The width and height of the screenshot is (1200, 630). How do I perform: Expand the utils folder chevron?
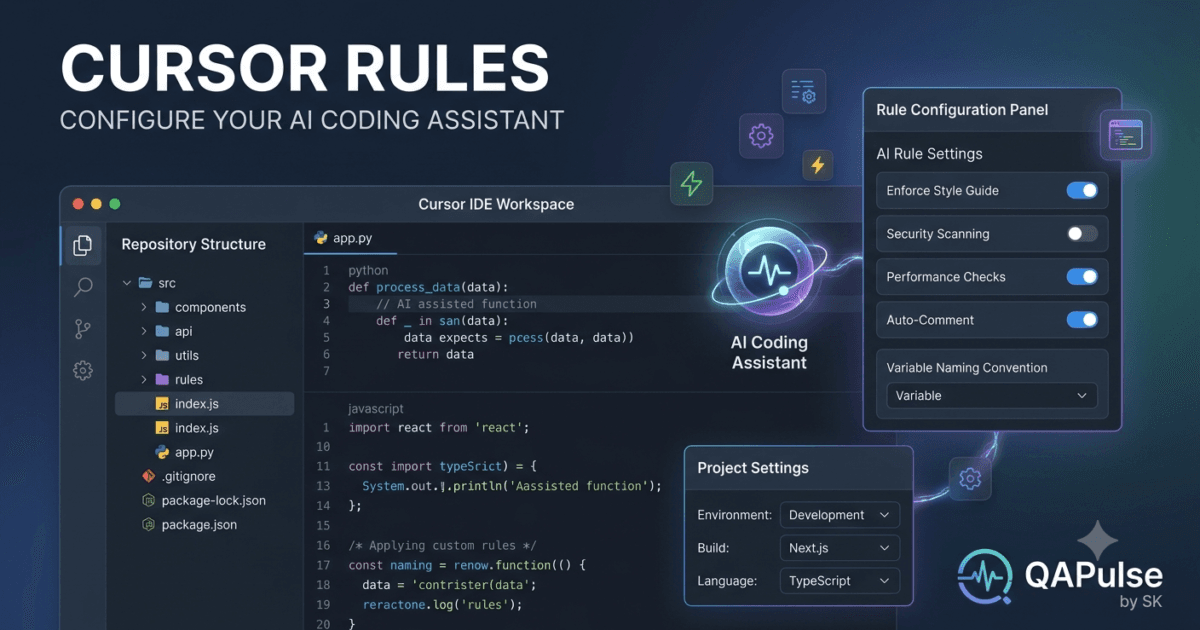point(144,355)
